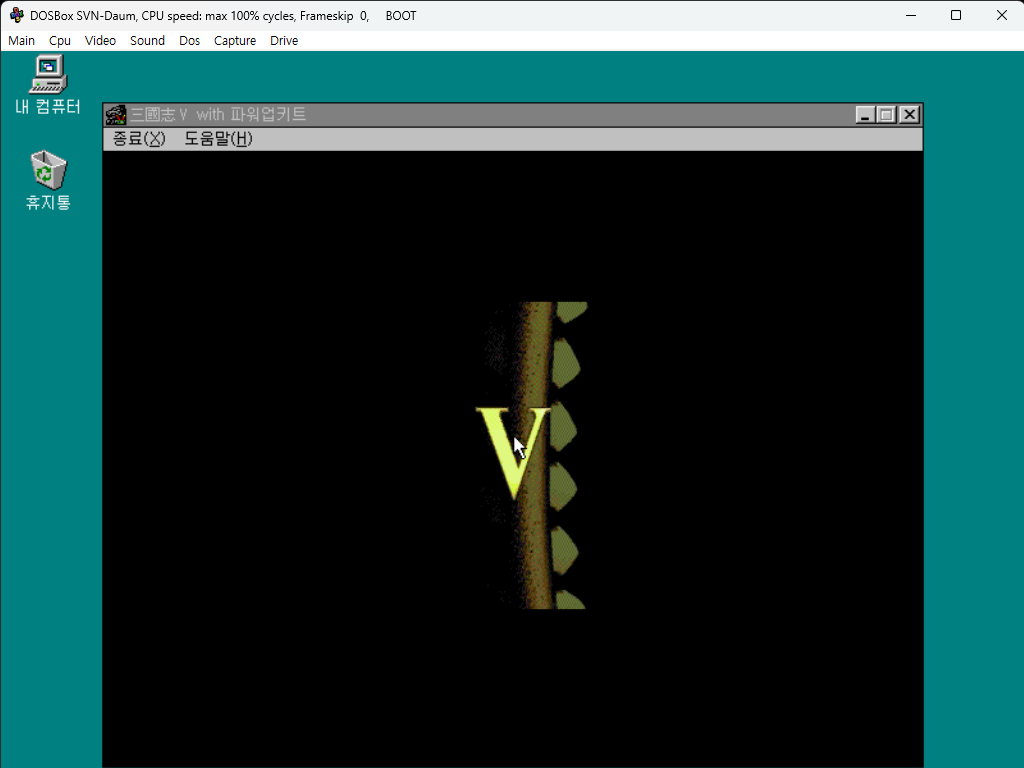Open the DOSBox Main menu
This screenshot has width=1024, height=768.
click(x=22, y=40)
